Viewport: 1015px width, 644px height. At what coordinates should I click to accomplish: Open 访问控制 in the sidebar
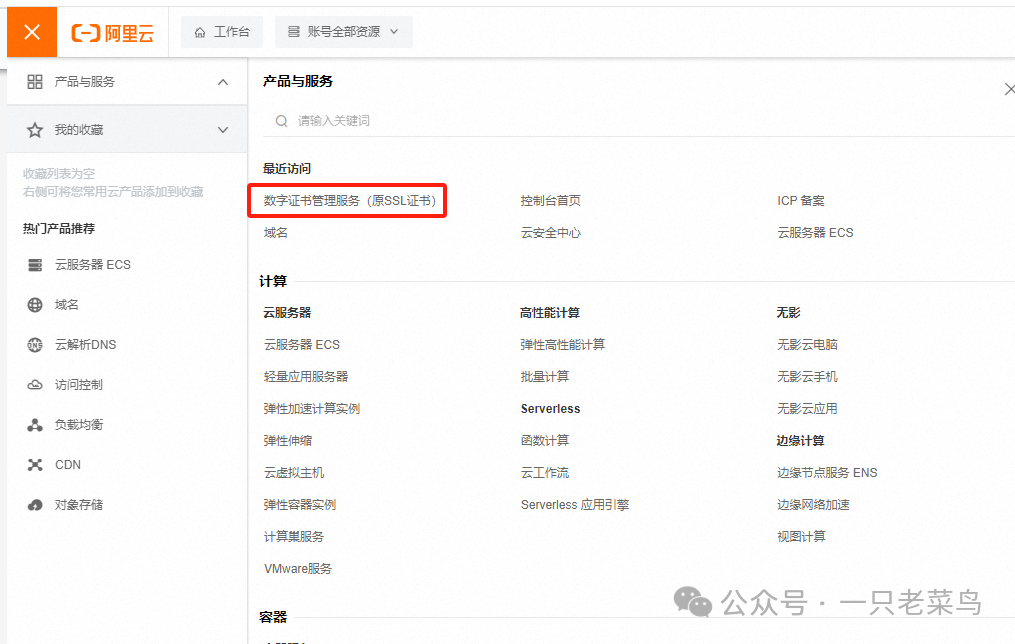pyautogui.click(x=79, y=385)
